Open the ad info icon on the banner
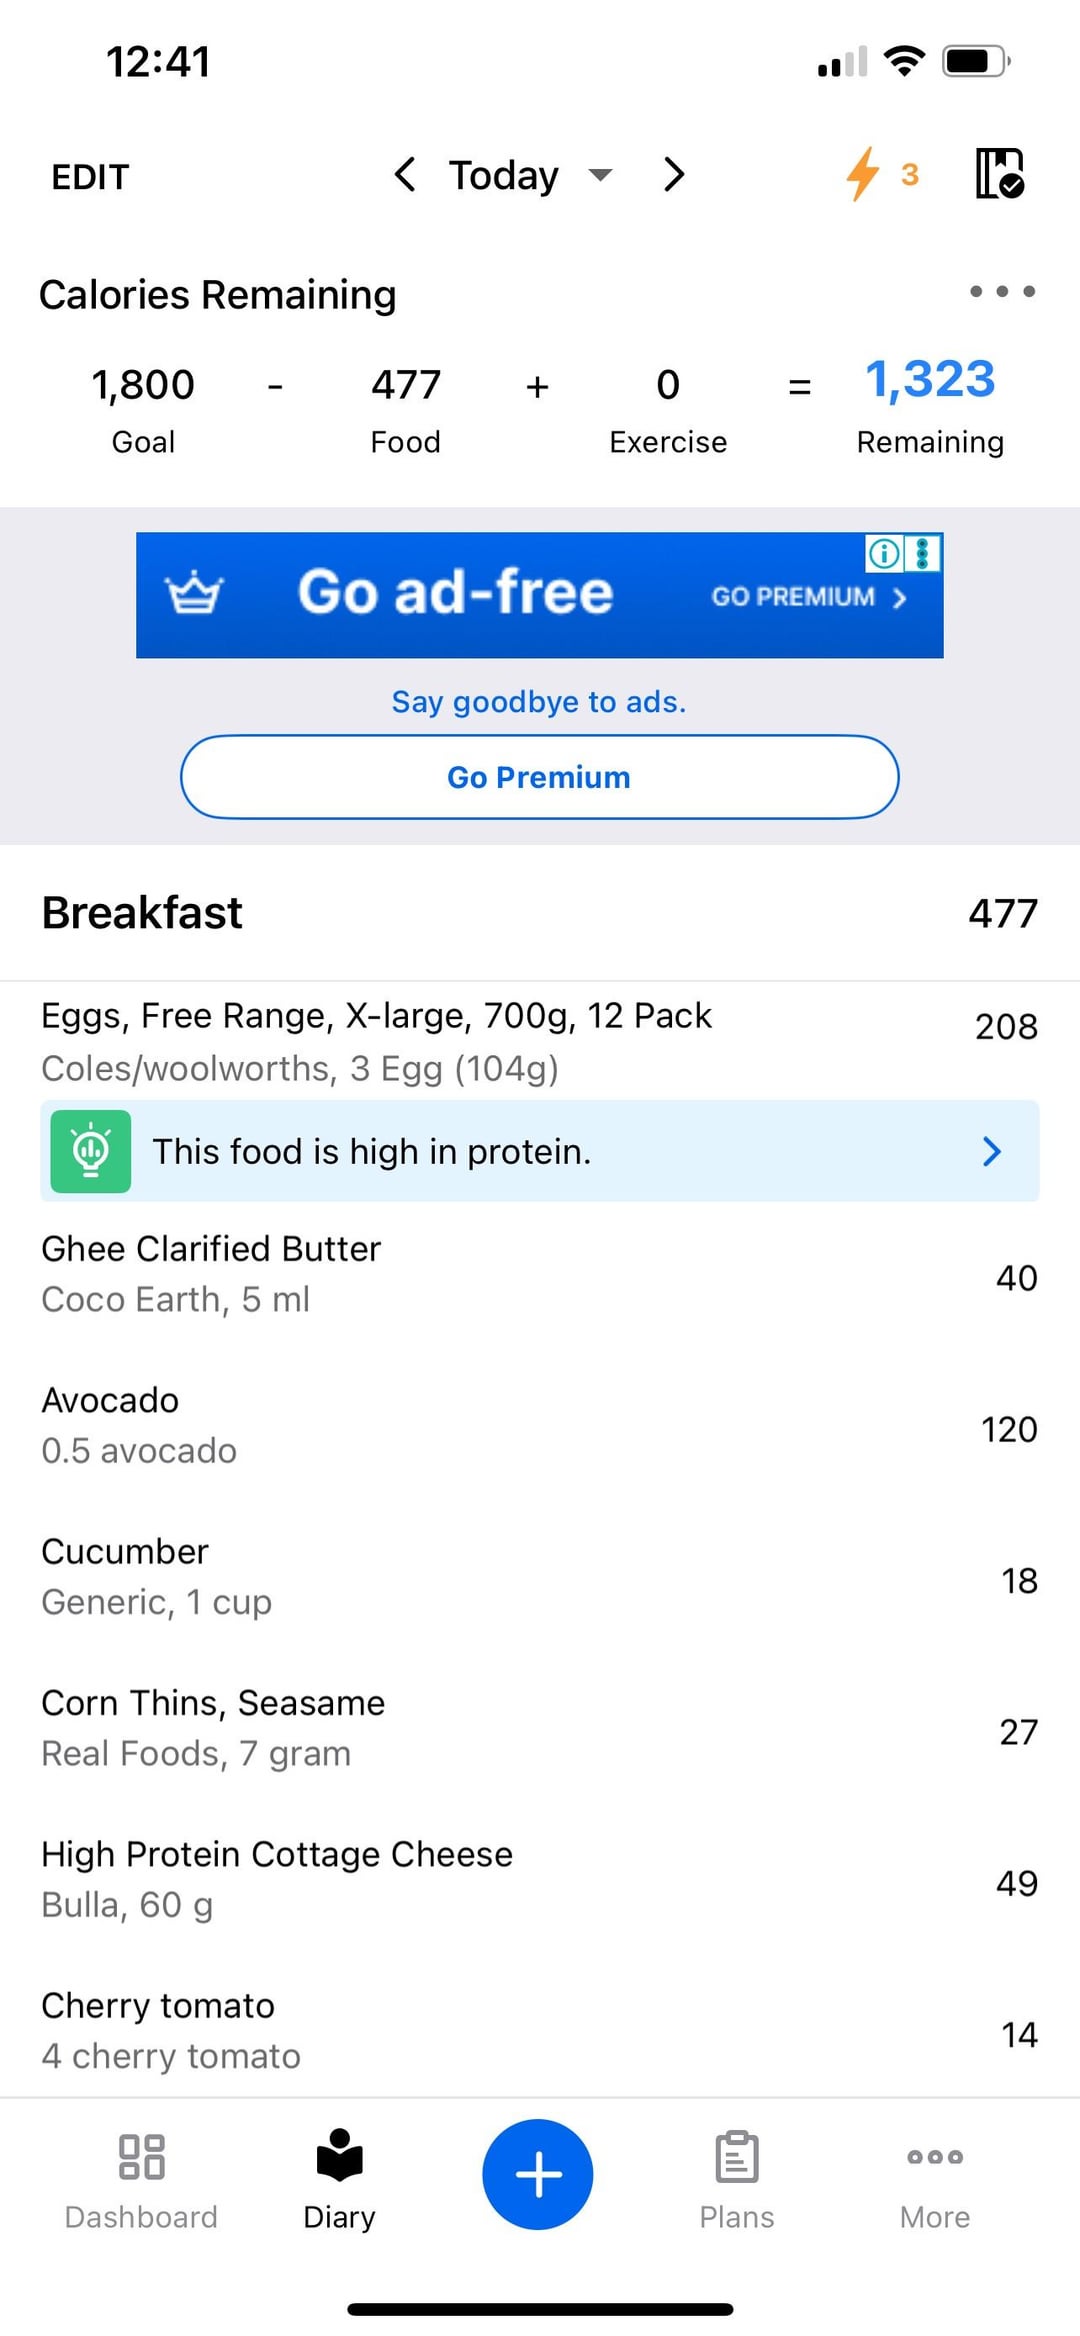The height and width of the screenshot is (2336, 1080). coord(883,553)
